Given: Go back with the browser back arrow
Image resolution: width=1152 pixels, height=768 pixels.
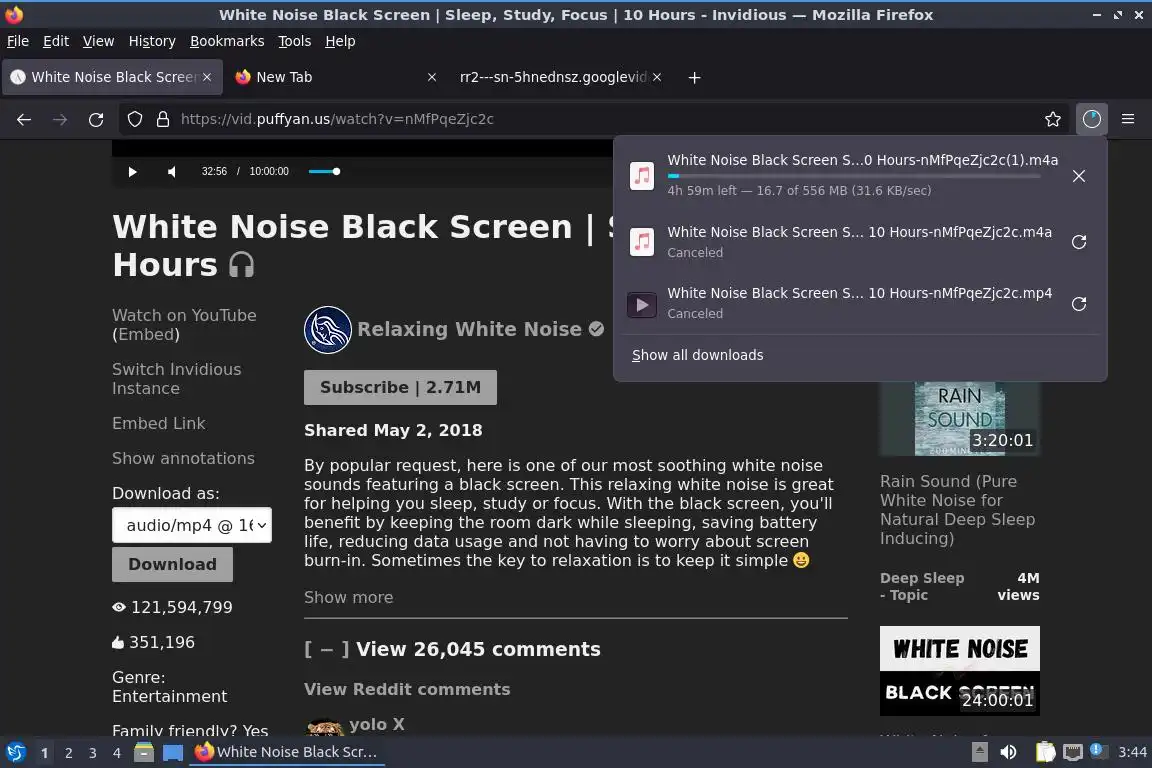Looking at the screenshot, I should tap(24, 119).
